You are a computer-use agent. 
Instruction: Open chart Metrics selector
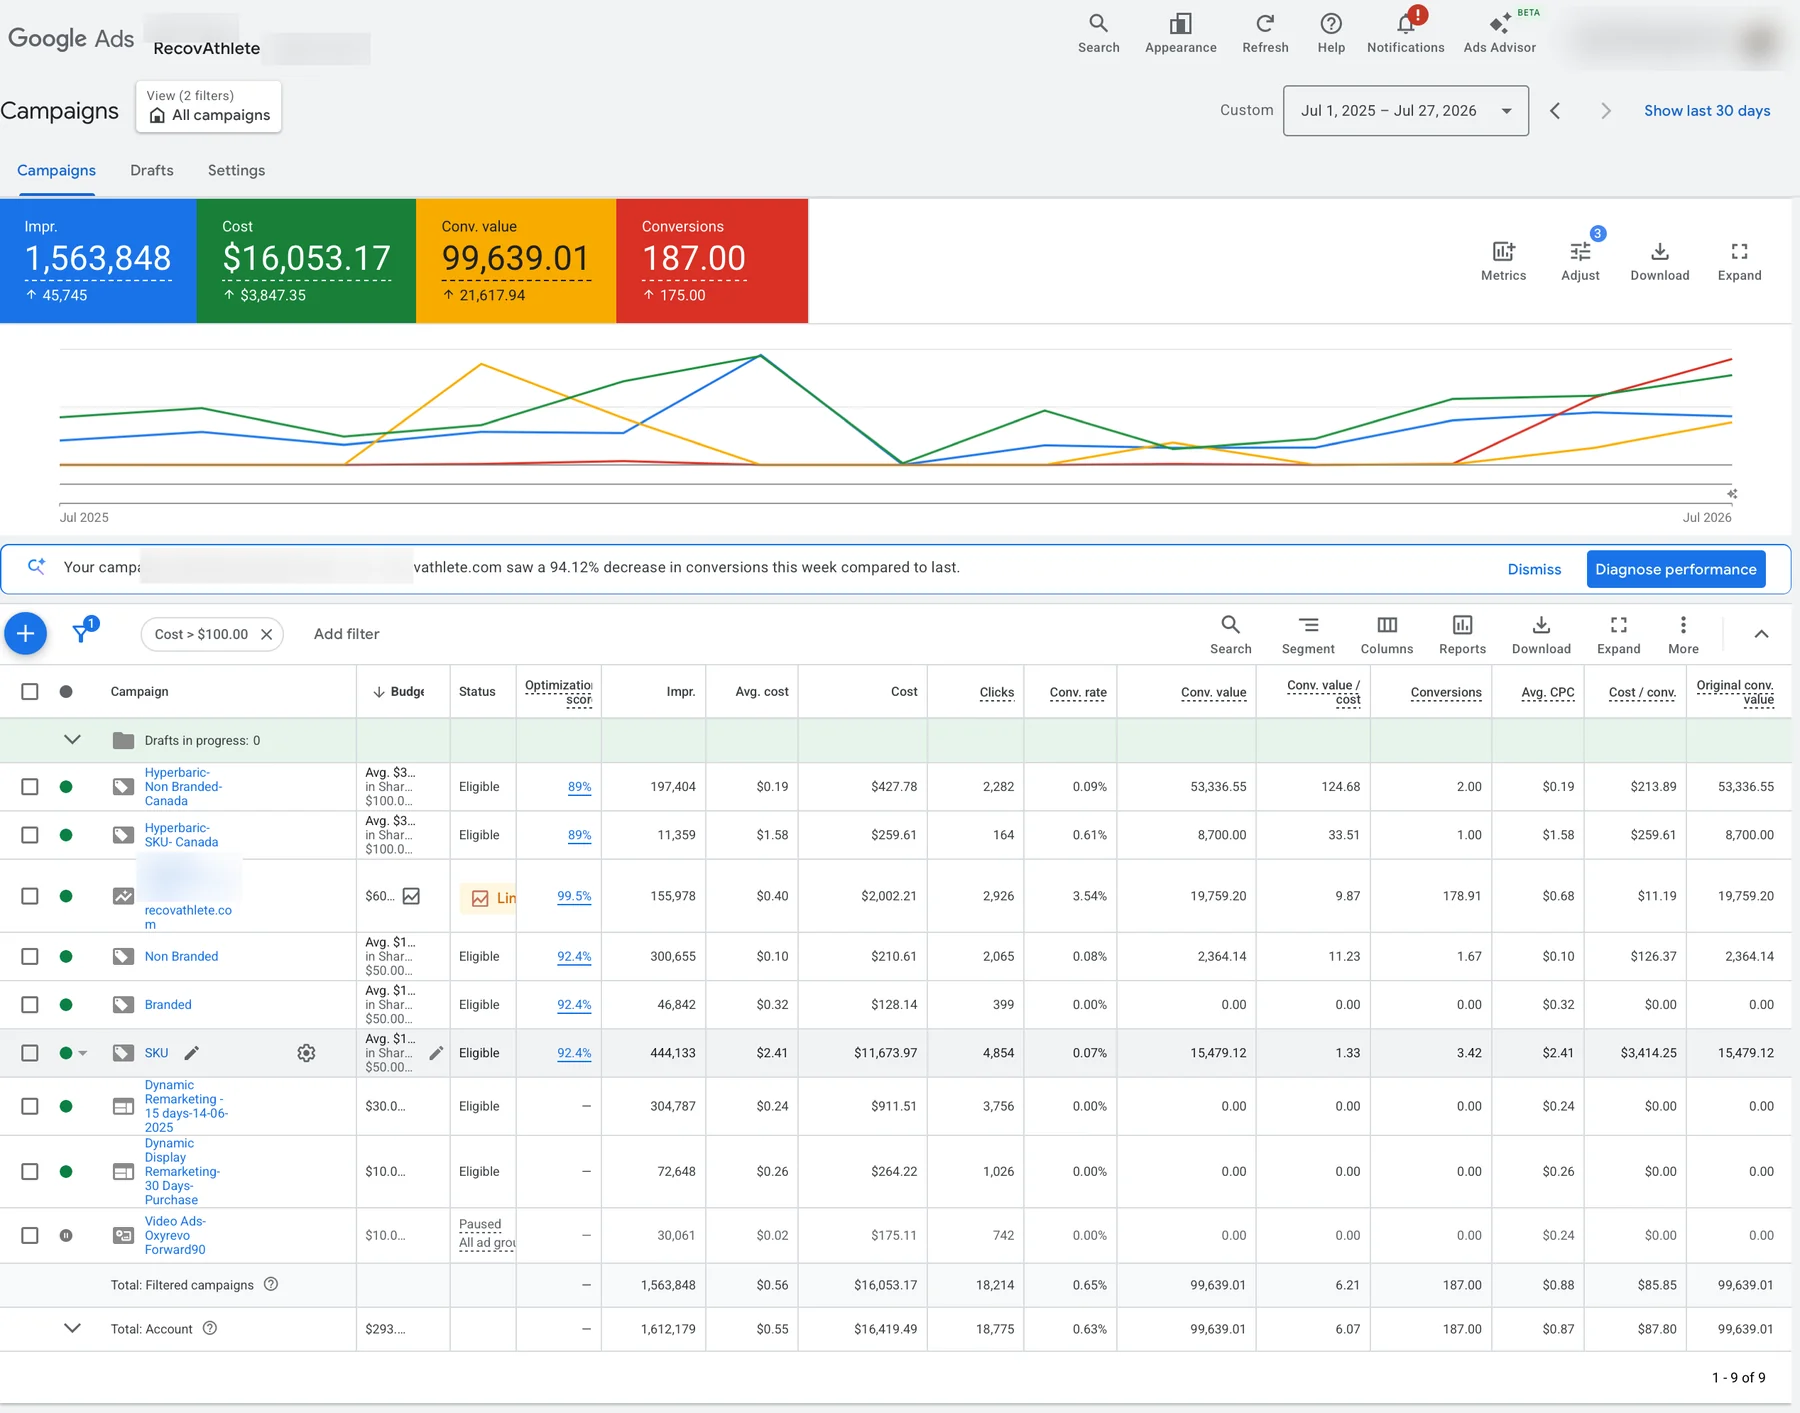pos(1503,261)
